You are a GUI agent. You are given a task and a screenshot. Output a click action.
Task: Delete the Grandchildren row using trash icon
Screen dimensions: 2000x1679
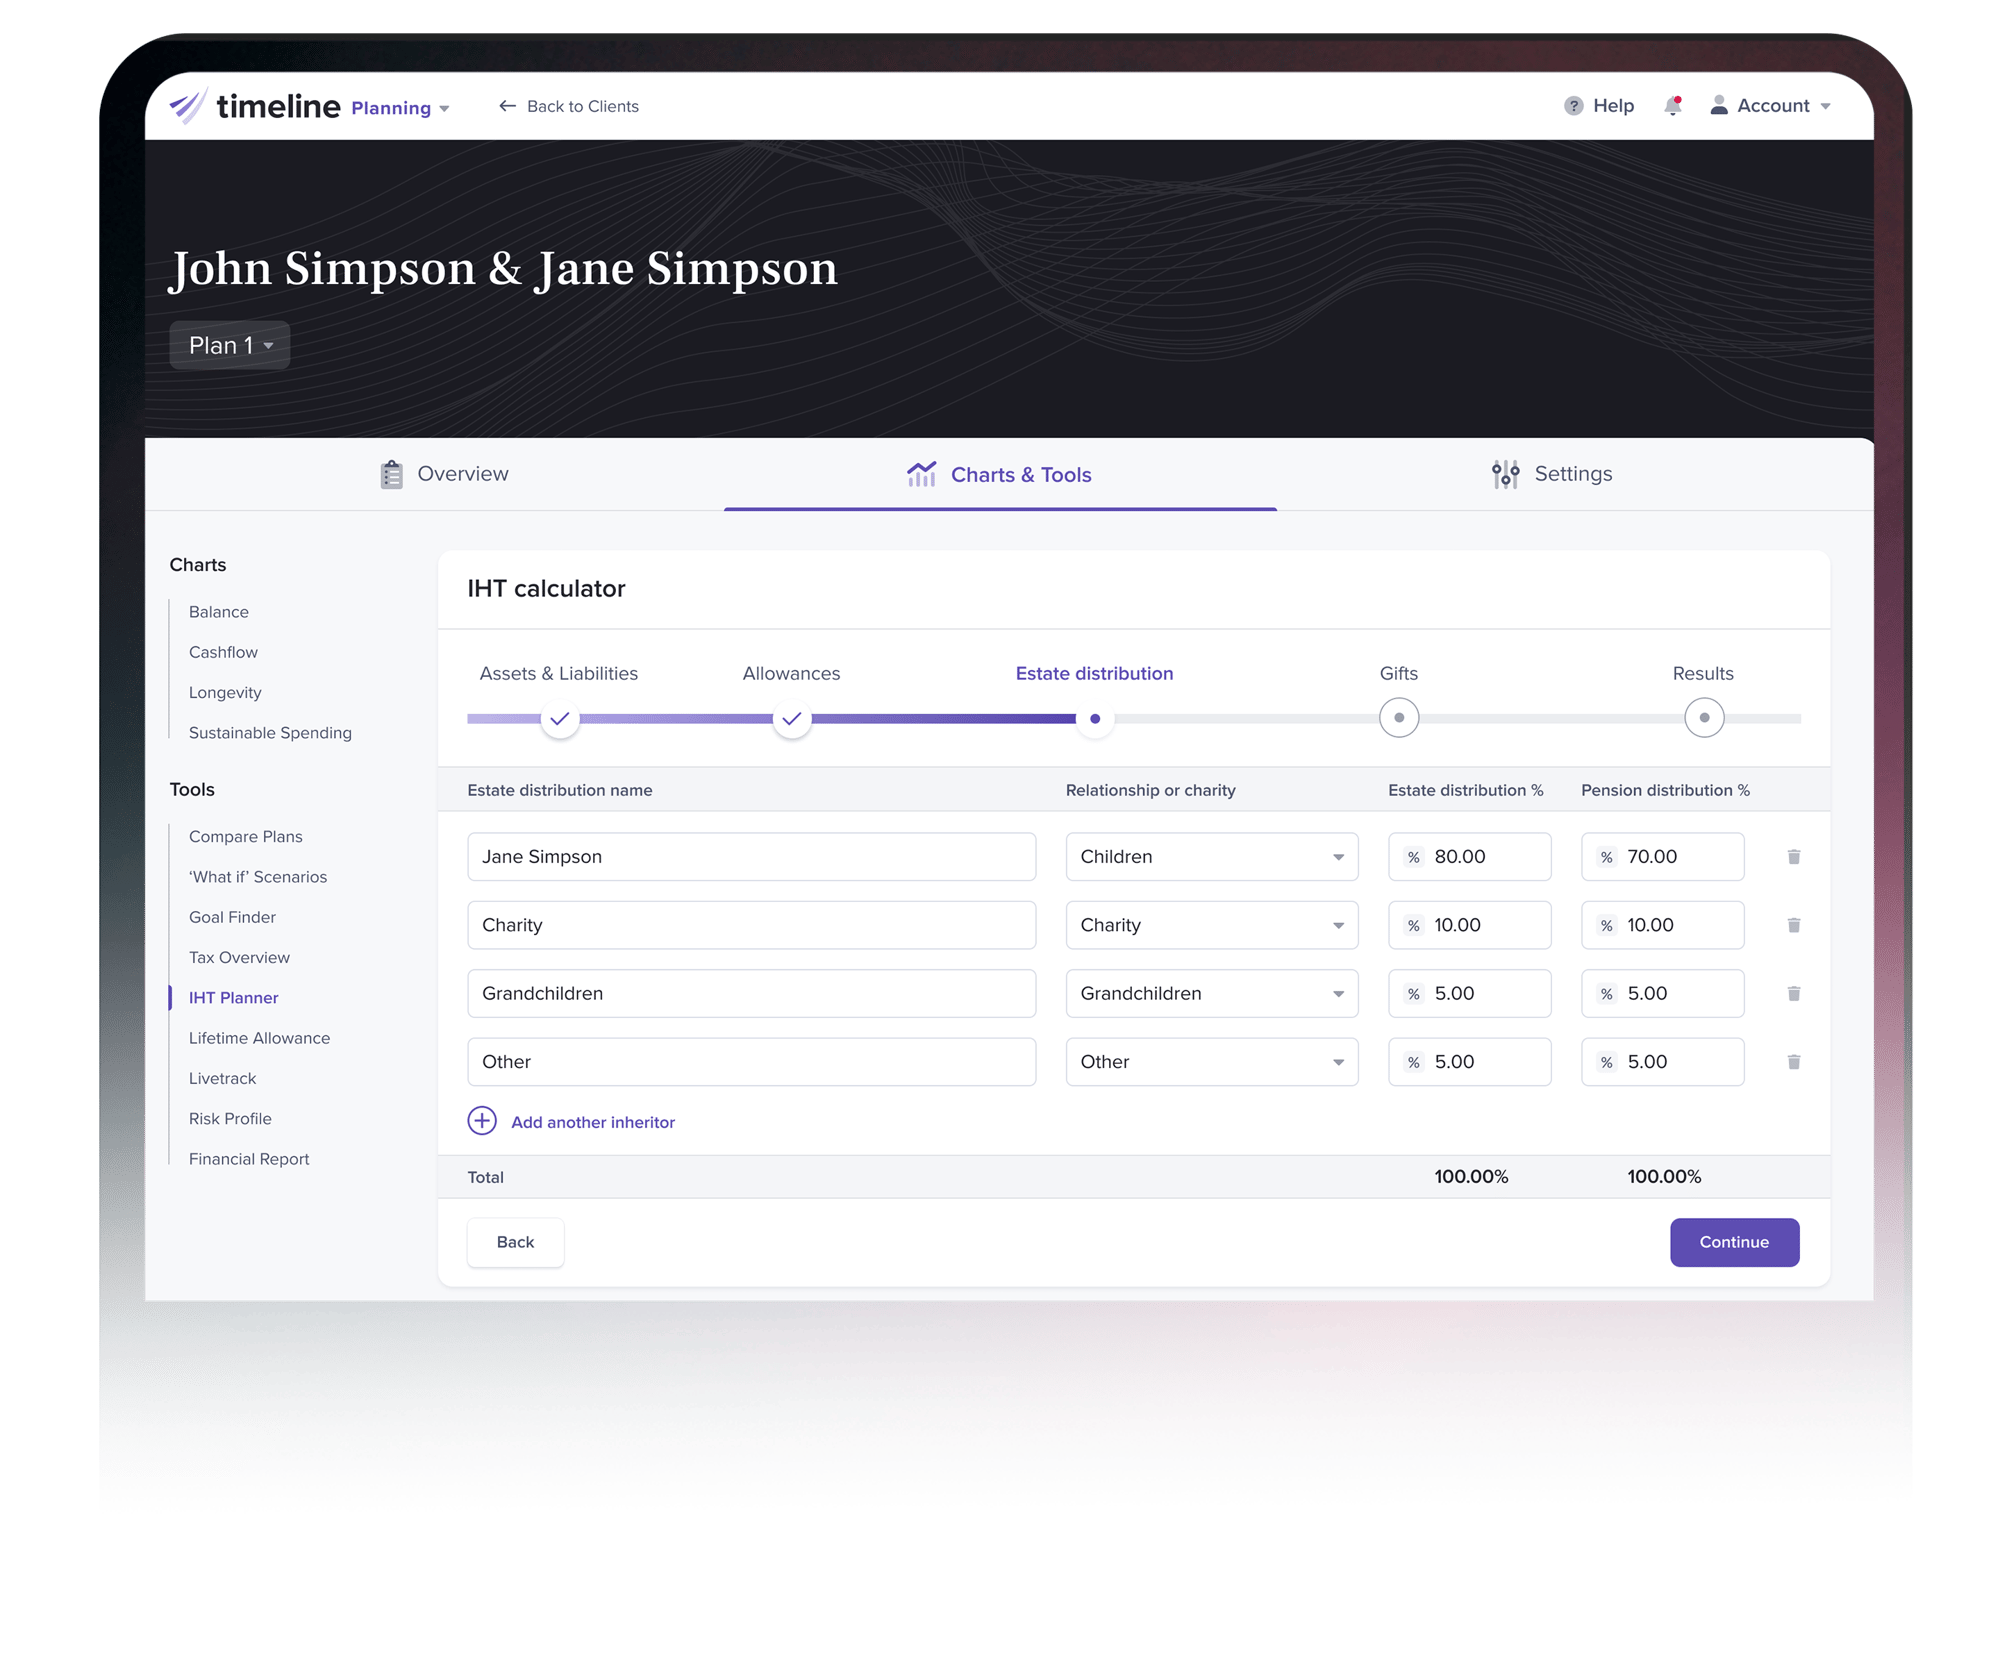coord(1793,993)
